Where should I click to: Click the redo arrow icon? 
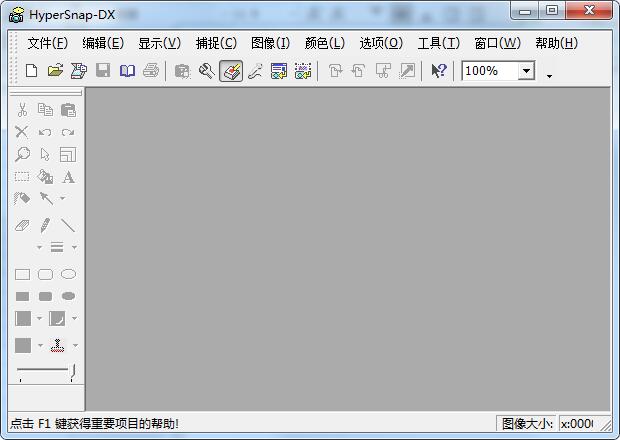(x=68, y=132)
